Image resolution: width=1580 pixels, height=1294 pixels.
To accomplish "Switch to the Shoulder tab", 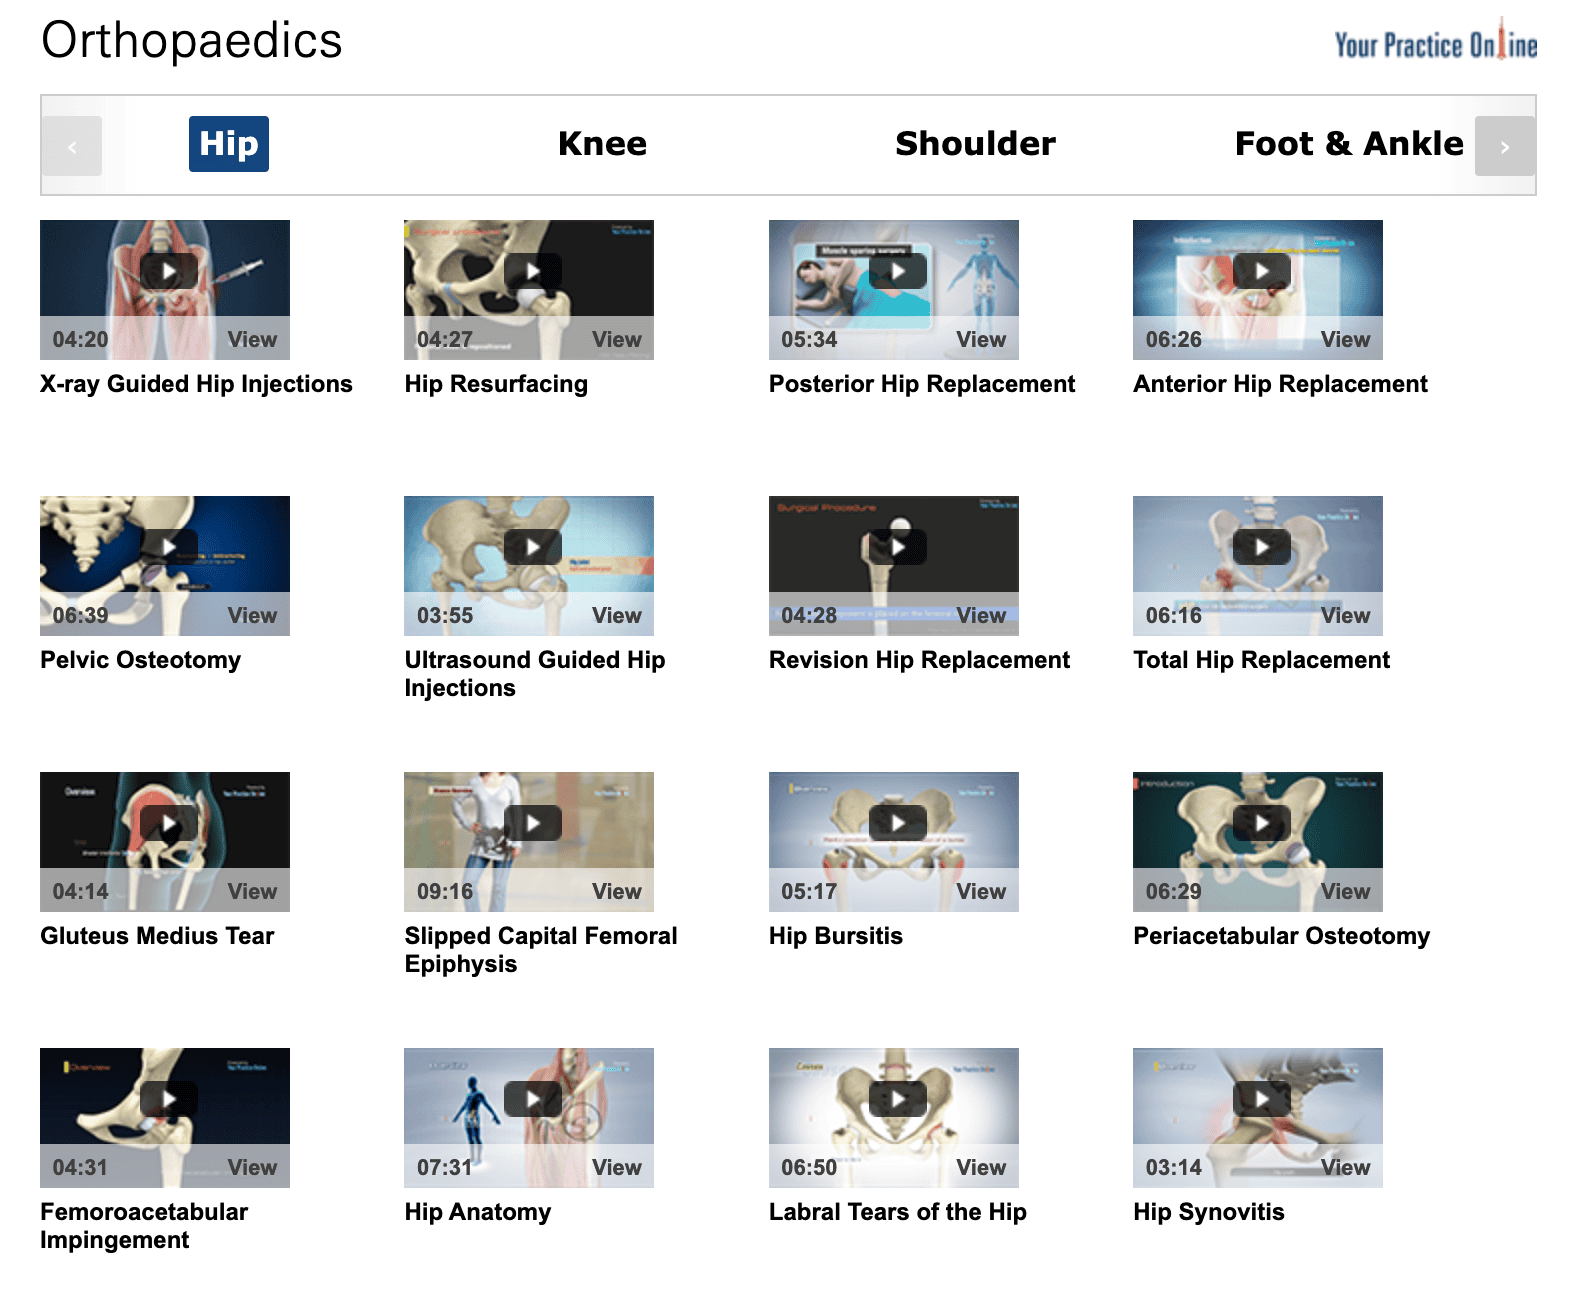I will click(x=975, y=144).
